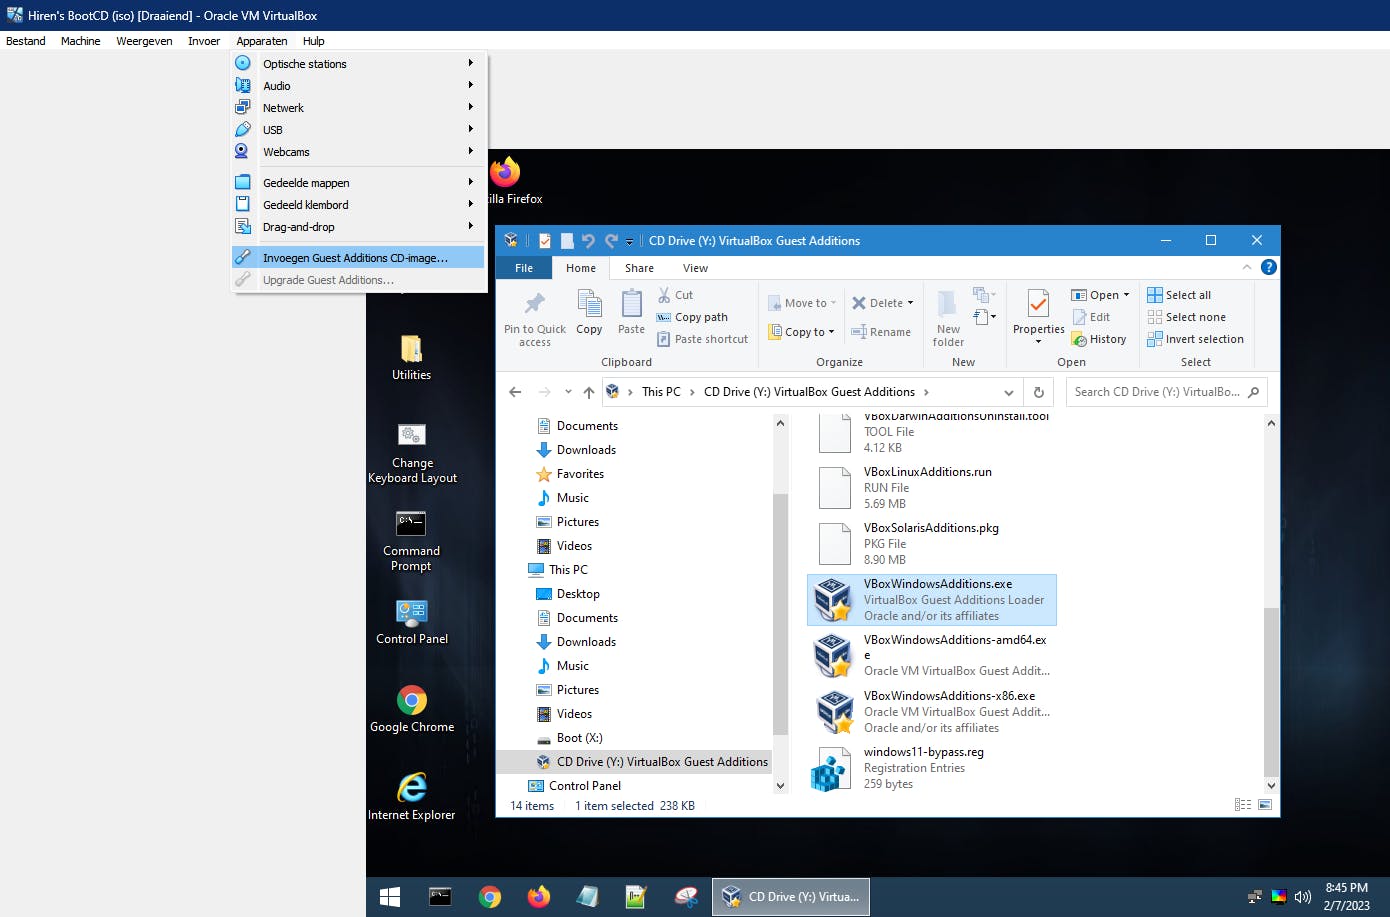Click the Paste icon in Clipboard group
Viewport: 1390px width, 917px height.
(x=631, y=304)
